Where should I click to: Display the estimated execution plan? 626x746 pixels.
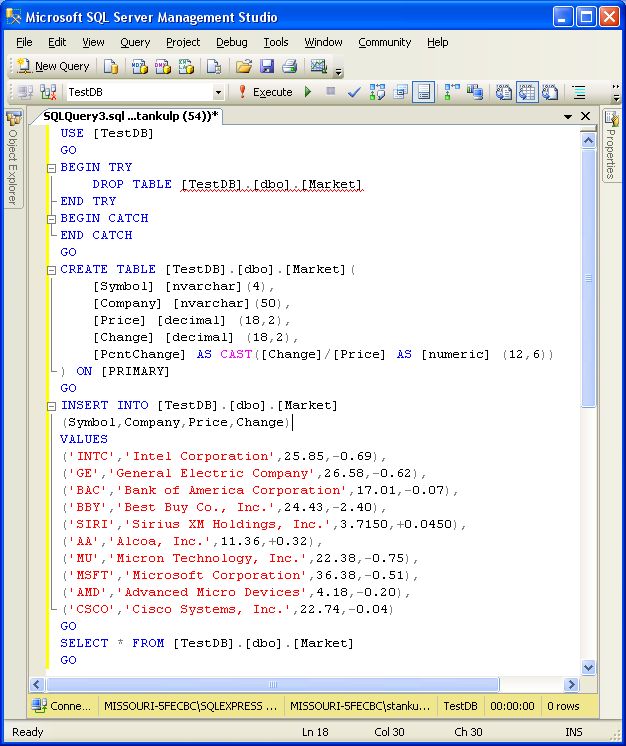coord(377,92)
